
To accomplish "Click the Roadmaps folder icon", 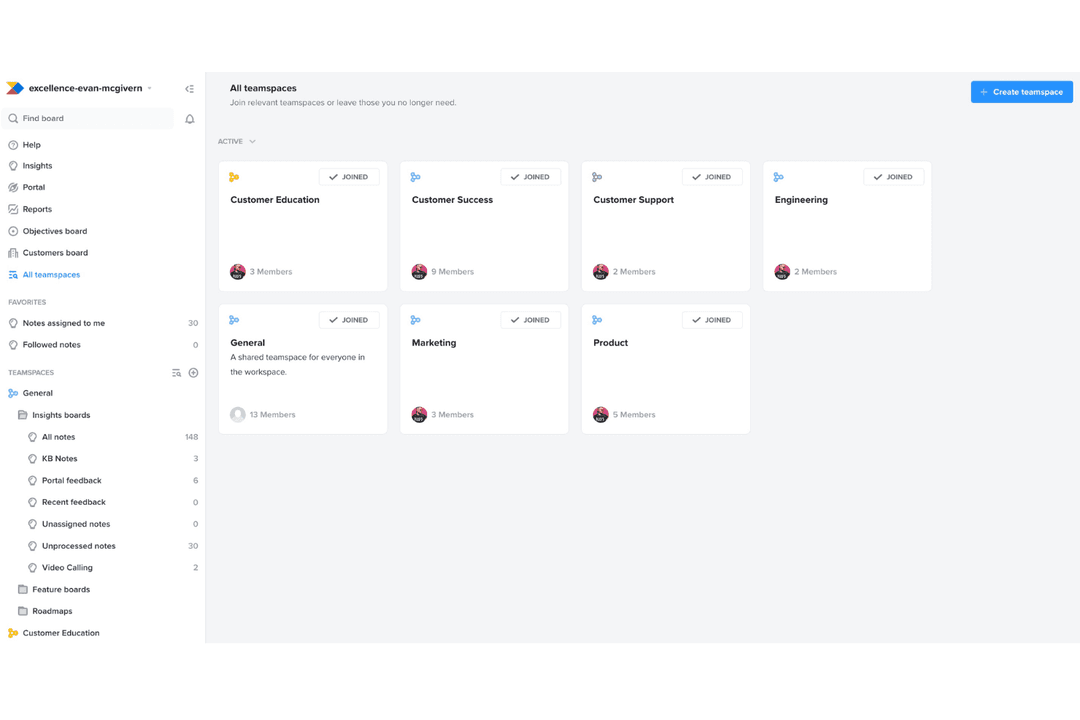I will pos(23,611).
